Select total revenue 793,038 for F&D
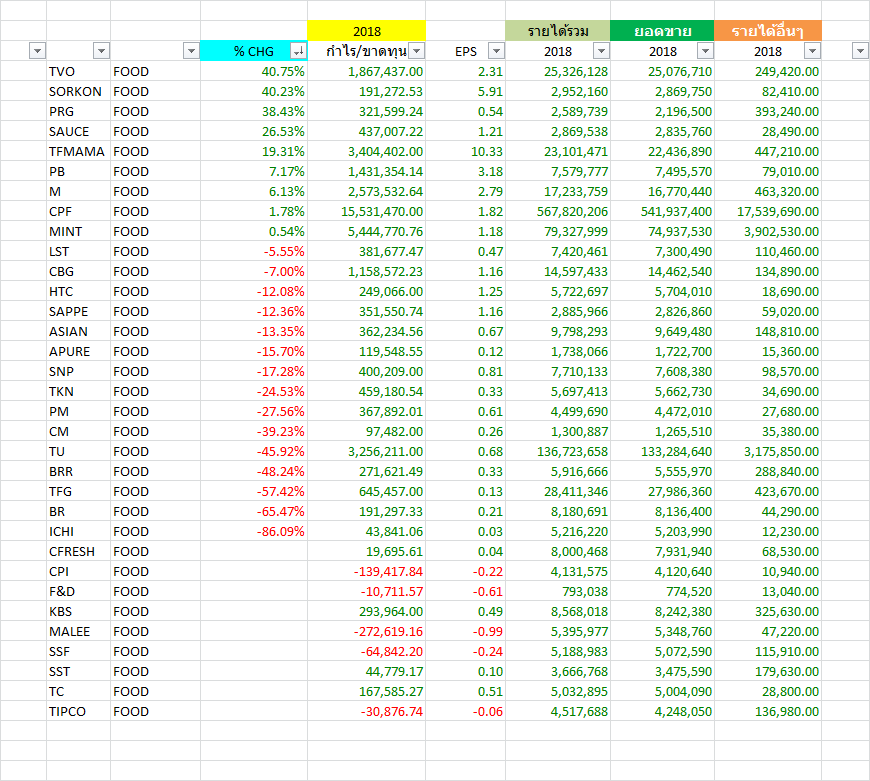The width and height of the screenshot is (870, 781). click(x=558, y=591)
